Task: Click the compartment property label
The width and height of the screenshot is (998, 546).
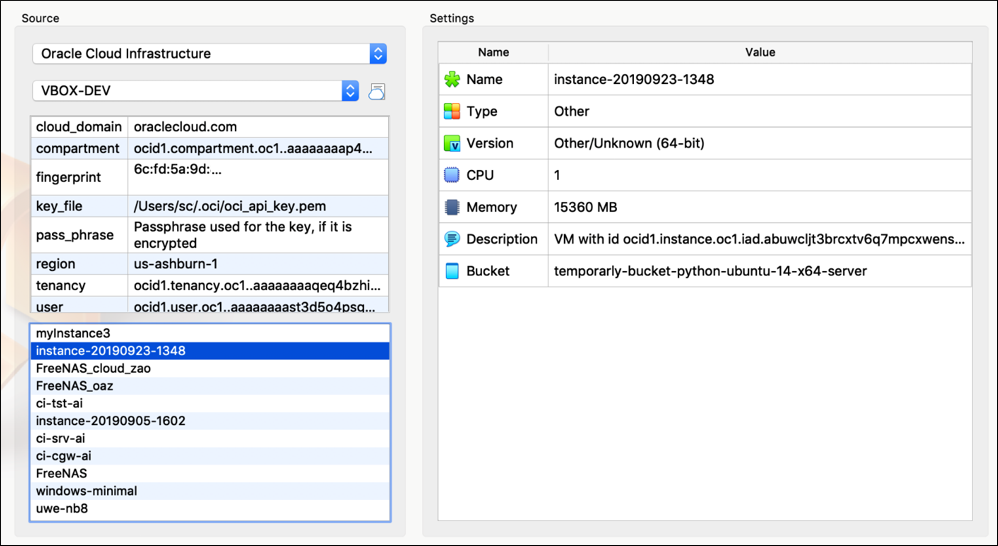Action: point(79,148)
